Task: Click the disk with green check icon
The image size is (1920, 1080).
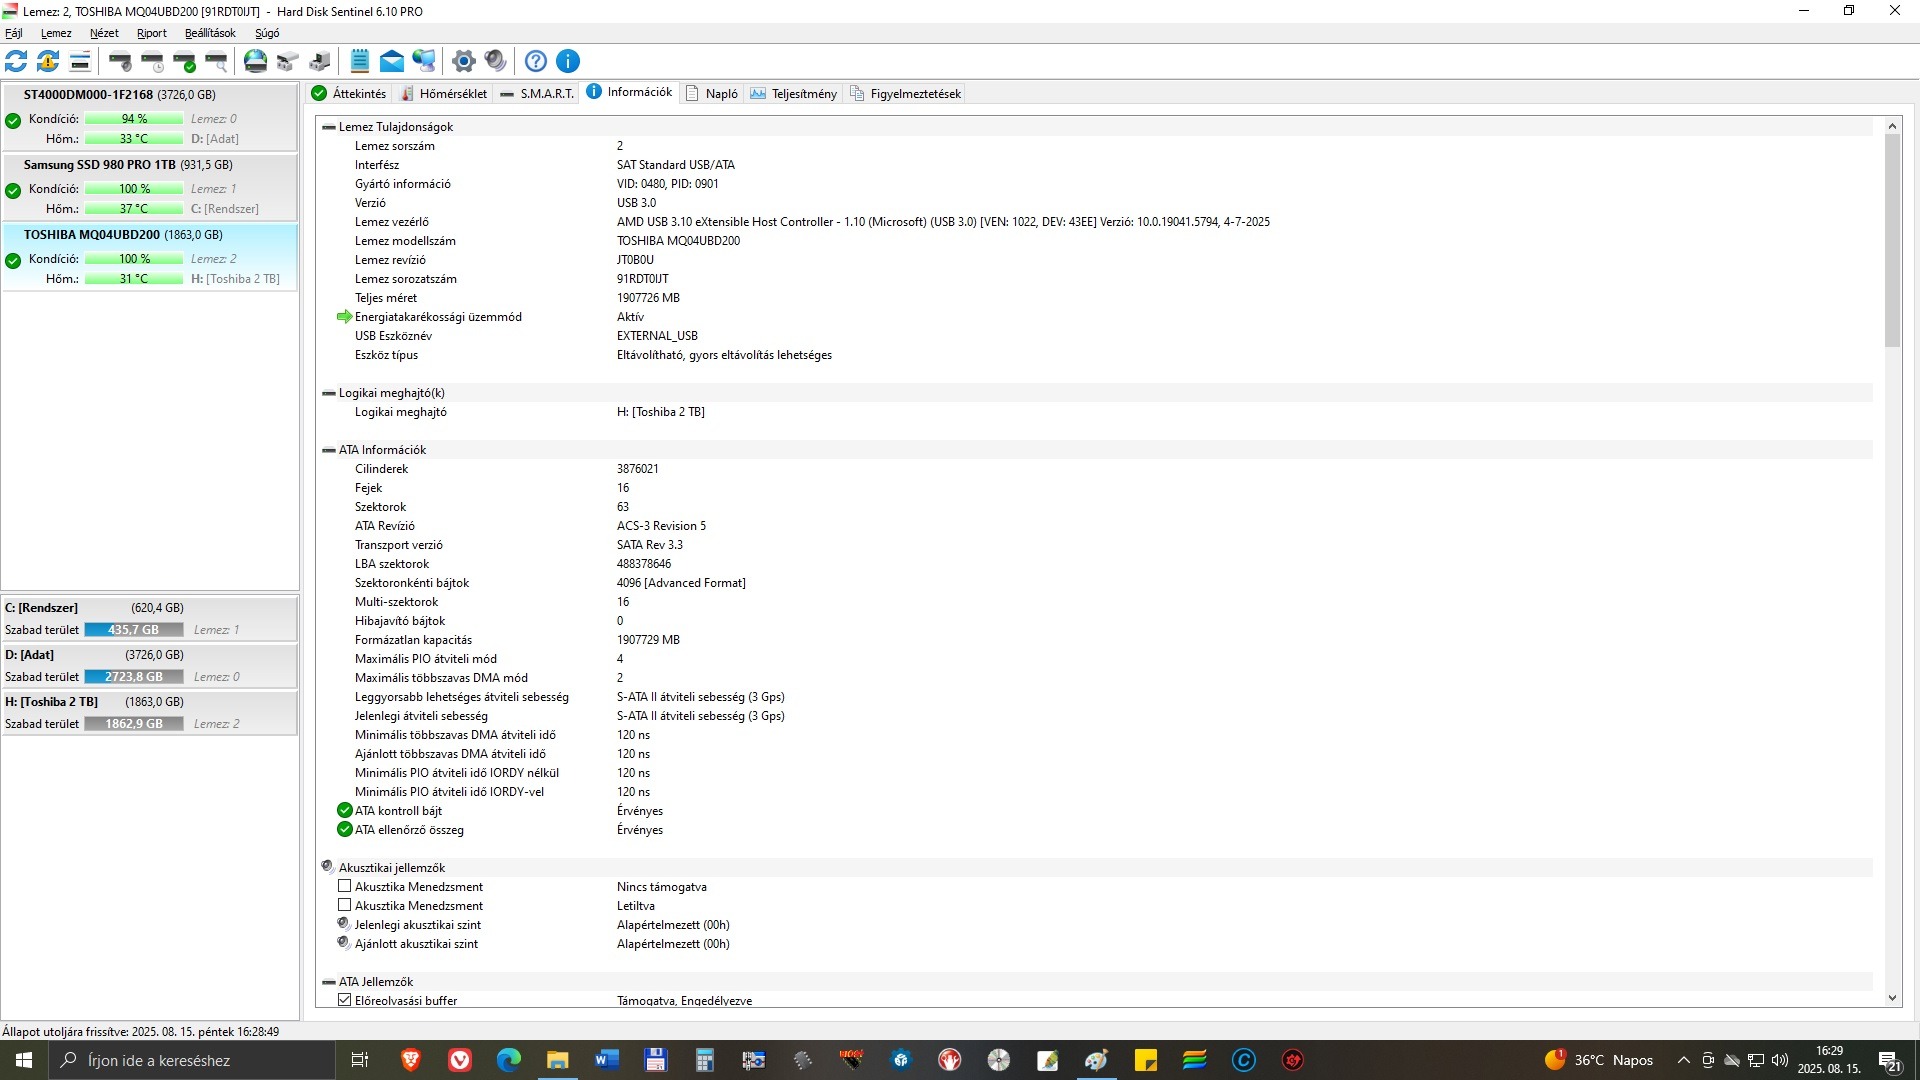Action: click(x=185, y=62)
